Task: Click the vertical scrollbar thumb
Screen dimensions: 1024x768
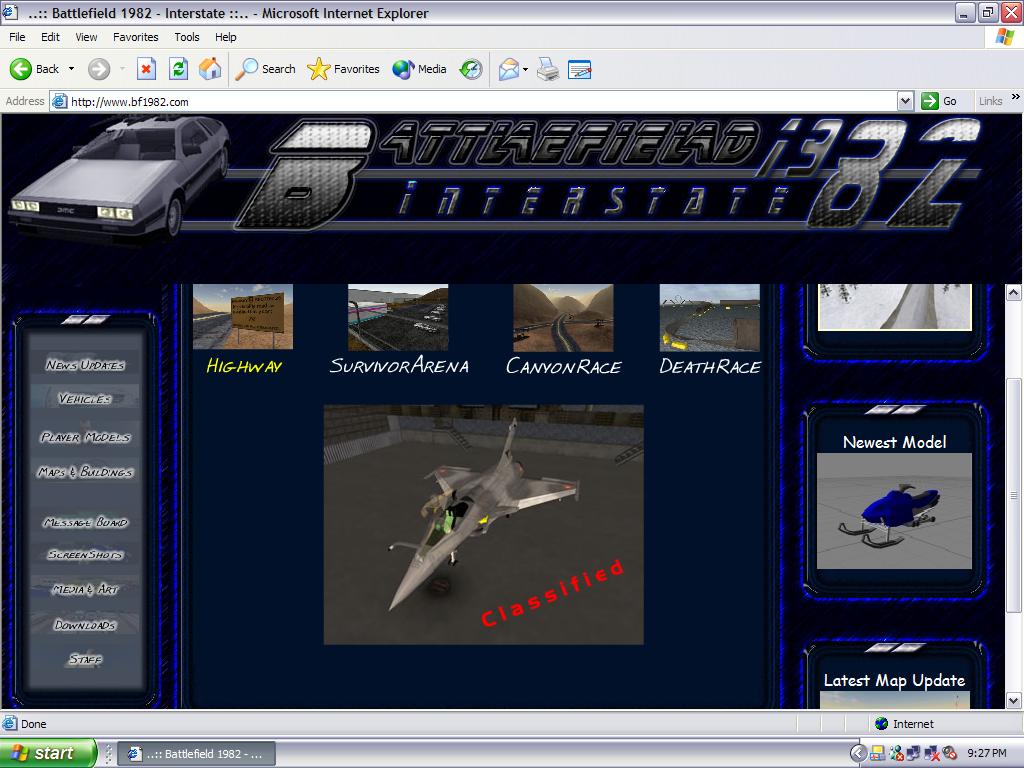Action: [1014, 495]
